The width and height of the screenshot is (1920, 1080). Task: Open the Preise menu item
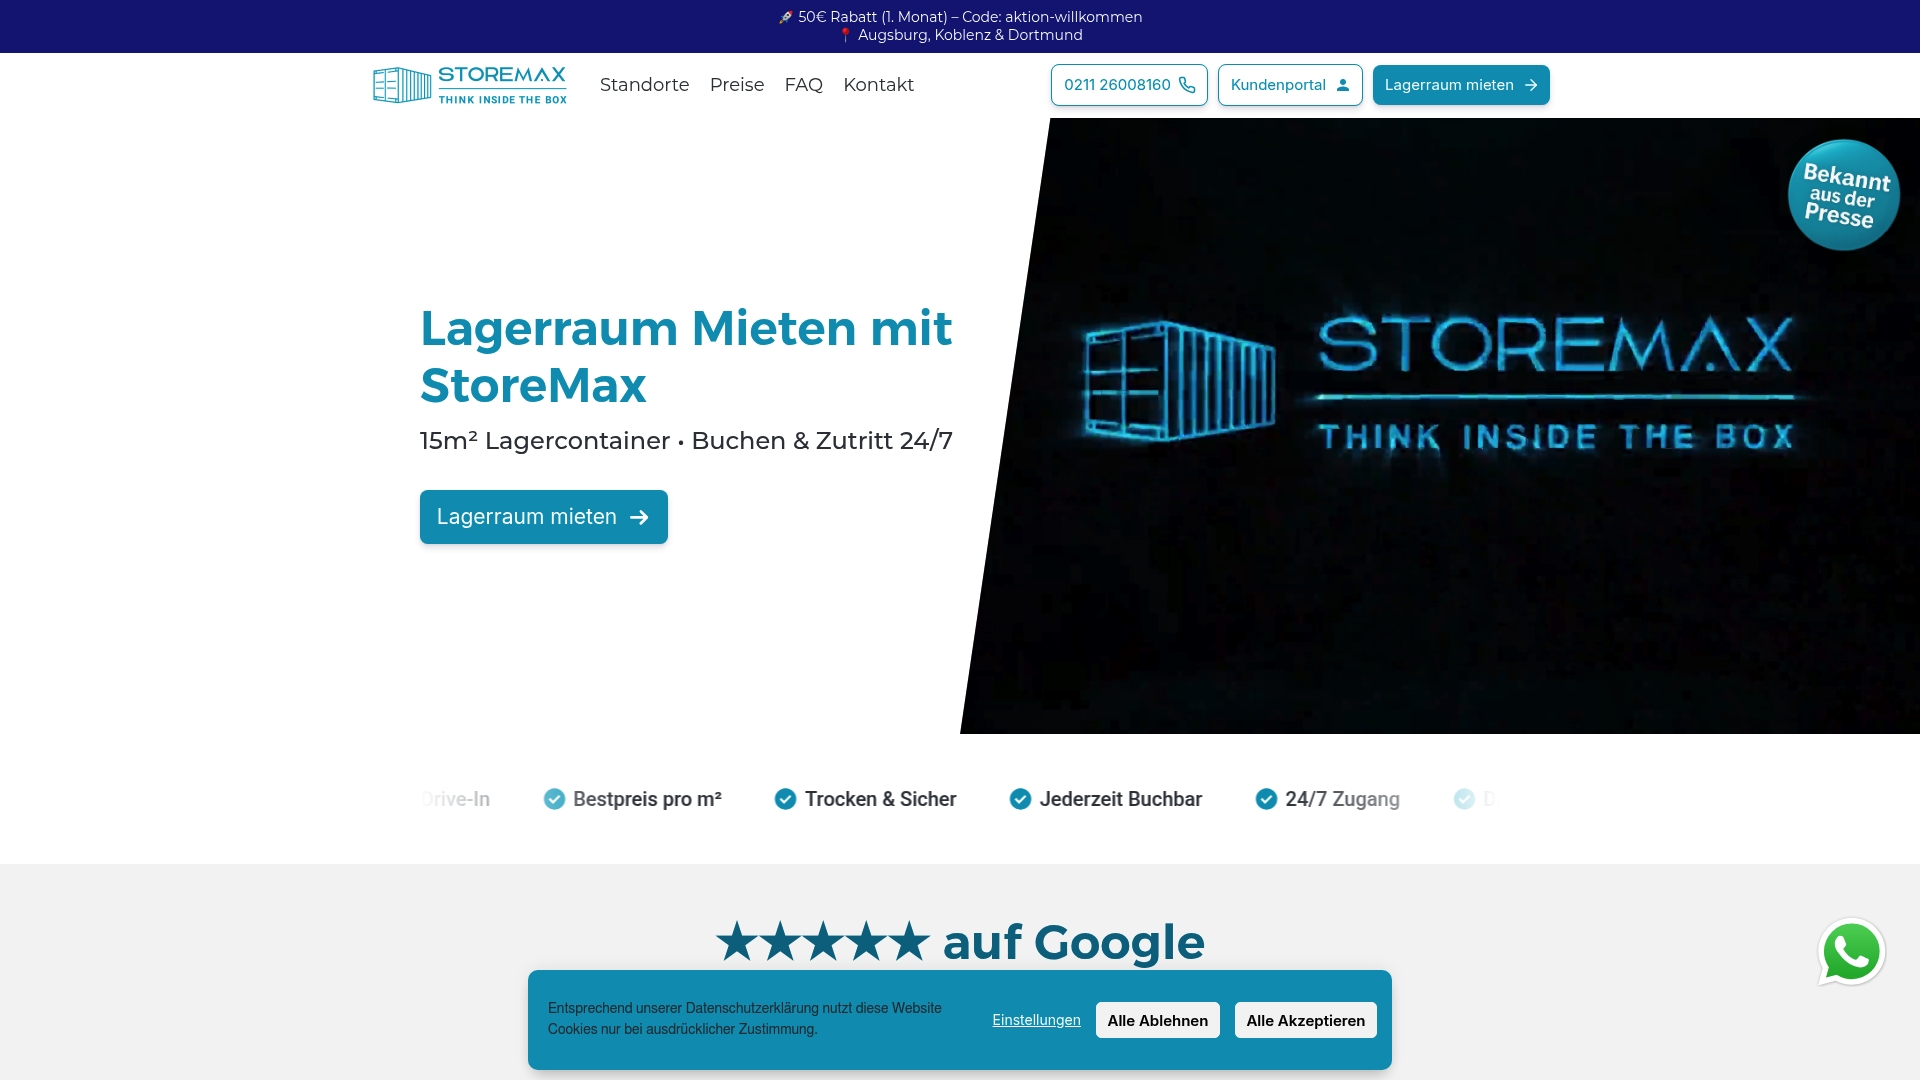[x=736, y=85]
